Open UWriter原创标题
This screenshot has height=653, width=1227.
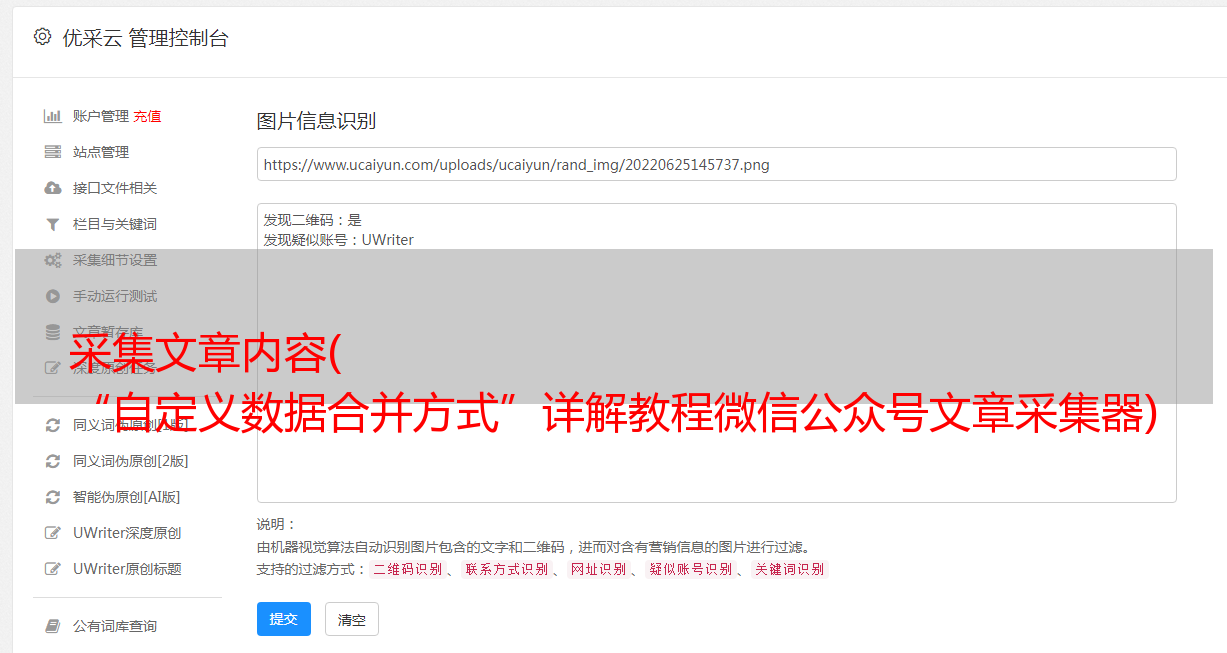click(x=127, y=569)
